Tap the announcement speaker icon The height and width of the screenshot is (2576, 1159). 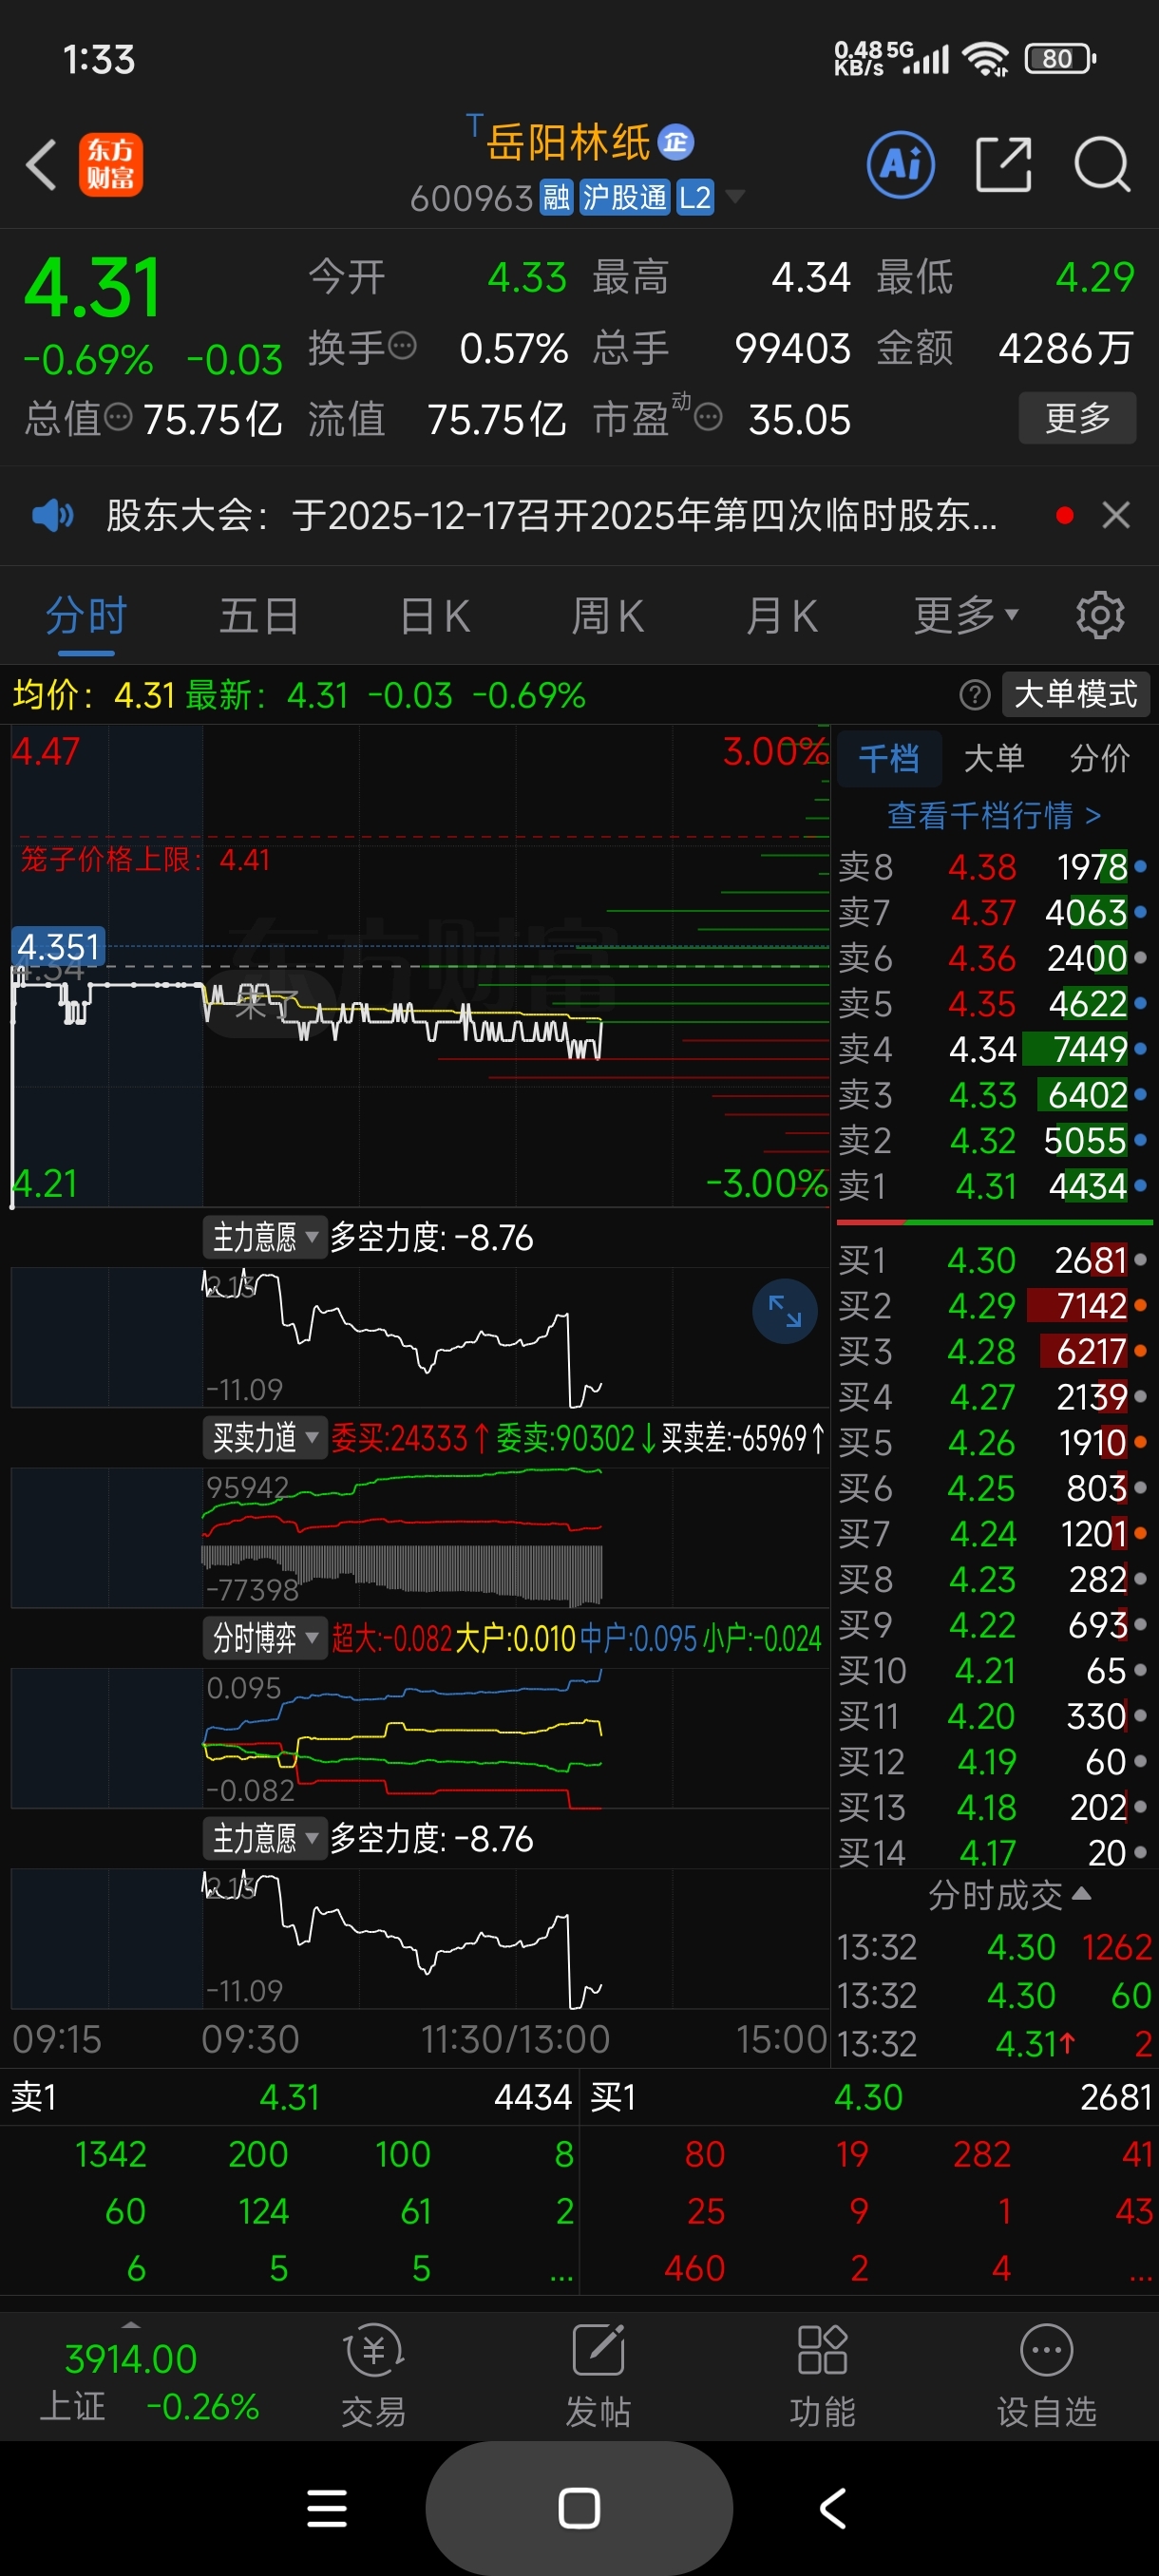(52, 516)
